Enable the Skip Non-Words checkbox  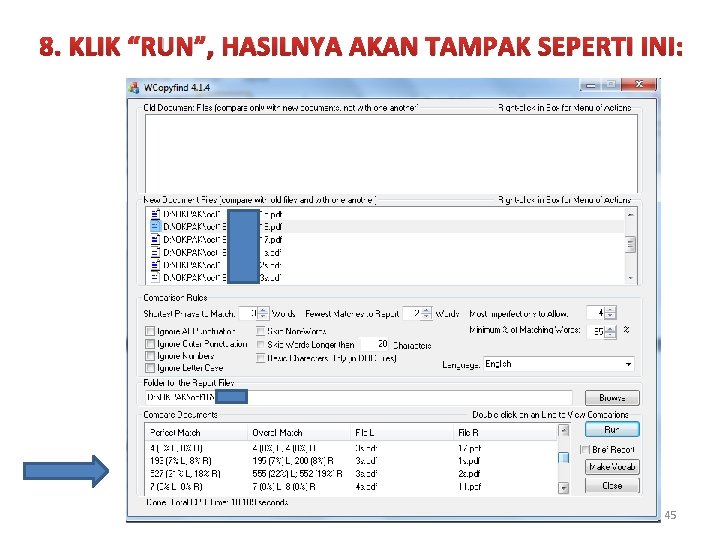click(x=260, y=331)
